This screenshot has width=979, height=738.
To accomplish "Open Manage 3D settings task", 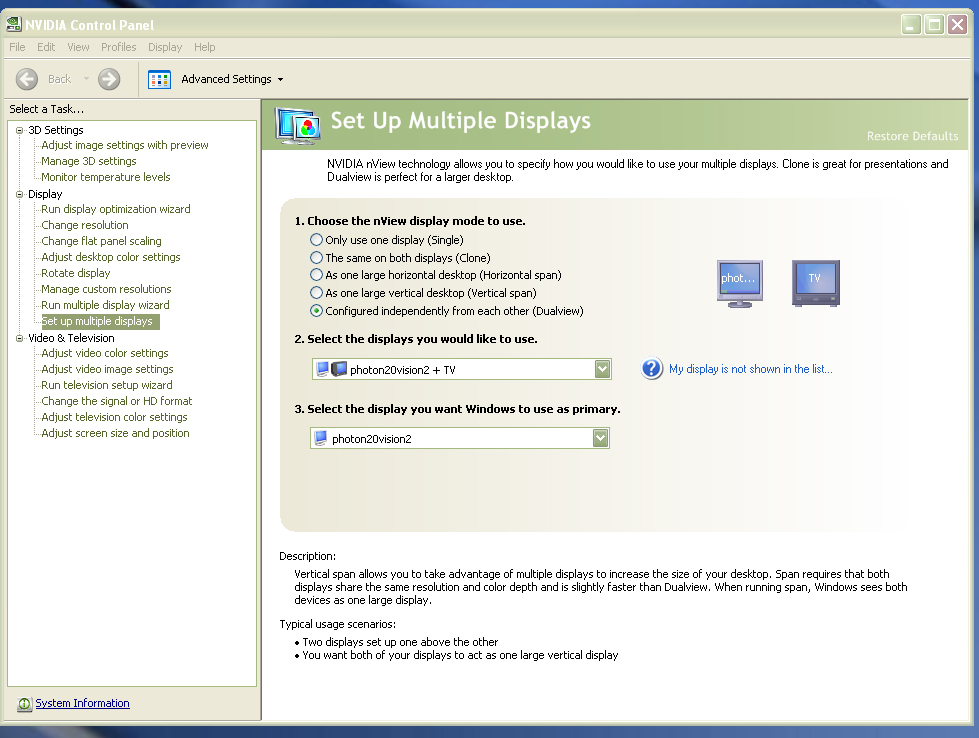I will (x=89, y=161).
